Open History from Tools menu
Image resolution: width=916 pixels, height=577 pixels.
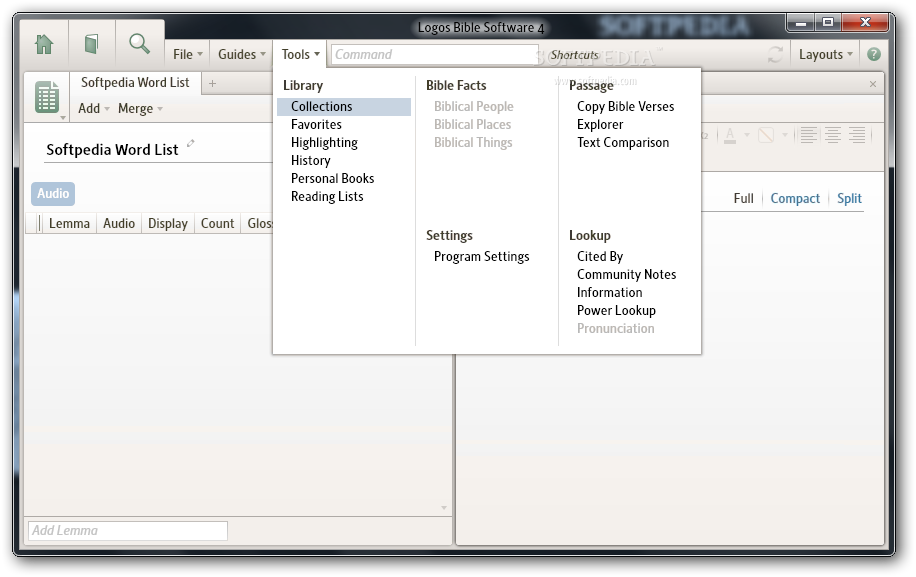point(311,161)
